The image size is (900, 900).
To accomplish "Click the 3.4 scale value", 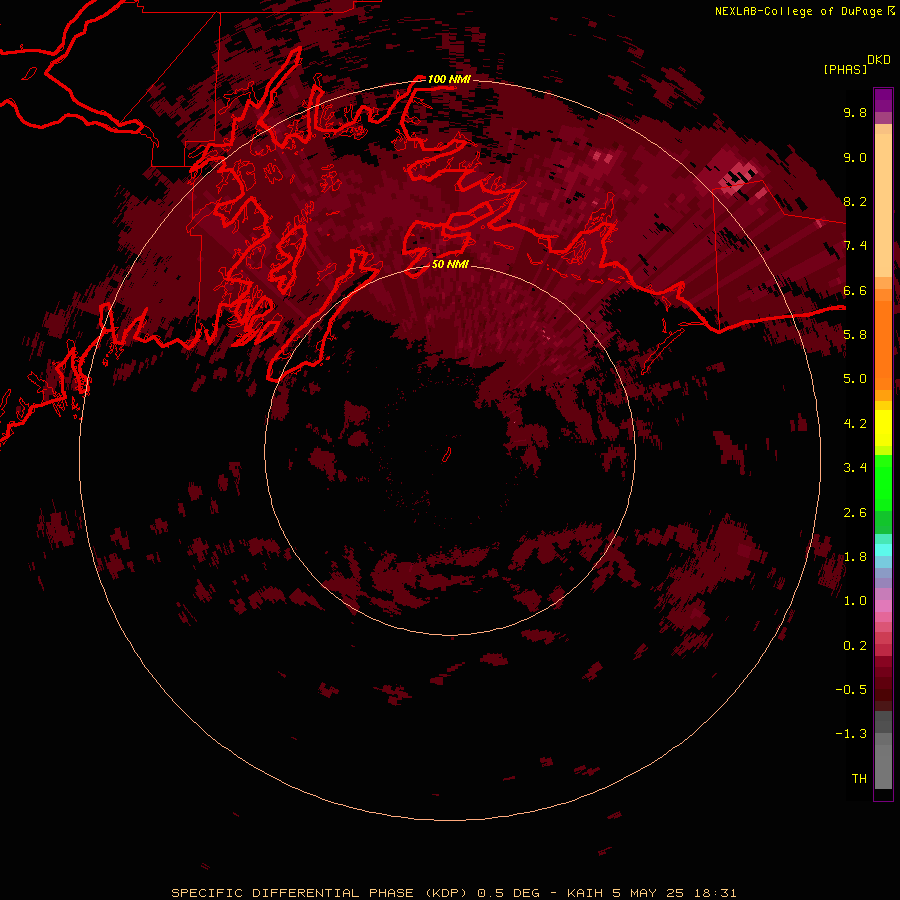I will tap(855, 468).
